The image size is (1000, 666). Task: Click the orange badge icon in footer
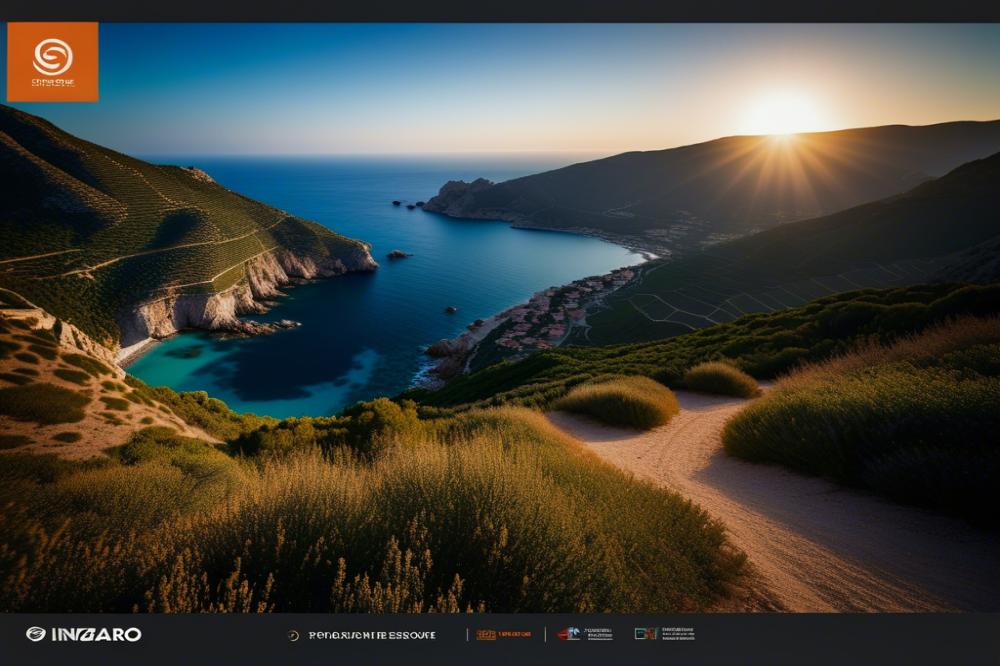[486, 634]
